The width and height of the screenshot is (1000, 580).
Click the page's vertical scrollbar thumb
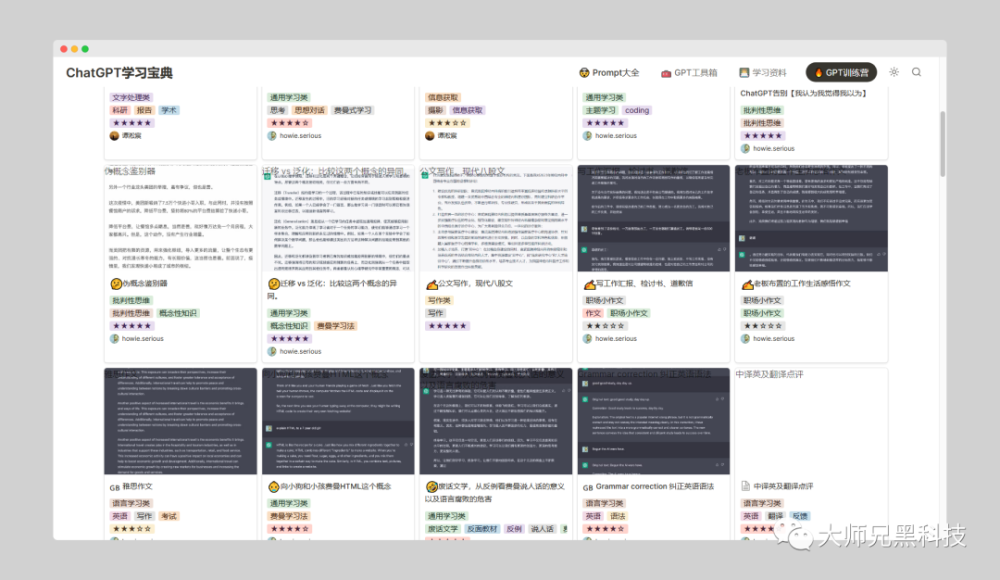click(x=943, y=144)
